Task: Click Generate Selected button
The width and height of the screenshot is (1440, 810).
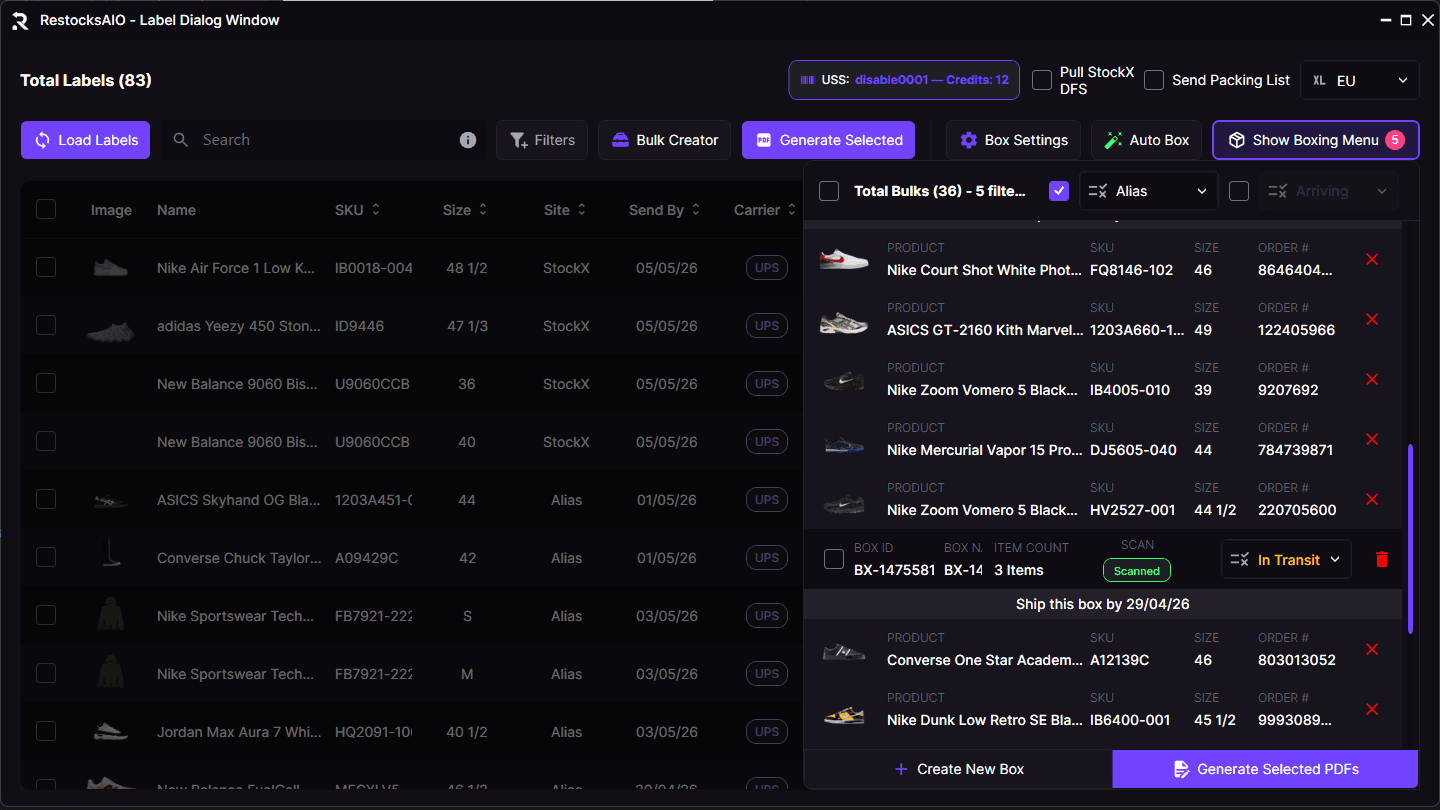Action: coord(828,140)
